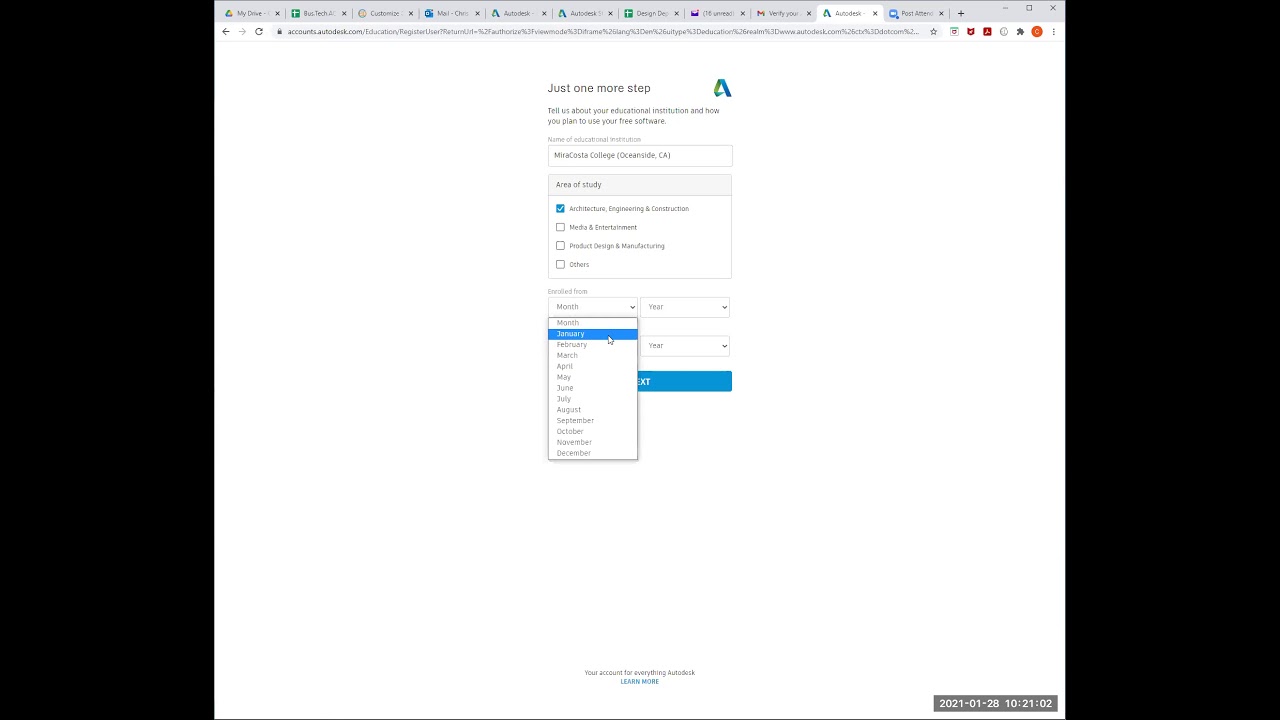Viewport: 1280px width, 720px height.
Task: Check Product Design & Manufacturing box
Action: point(560,245)
